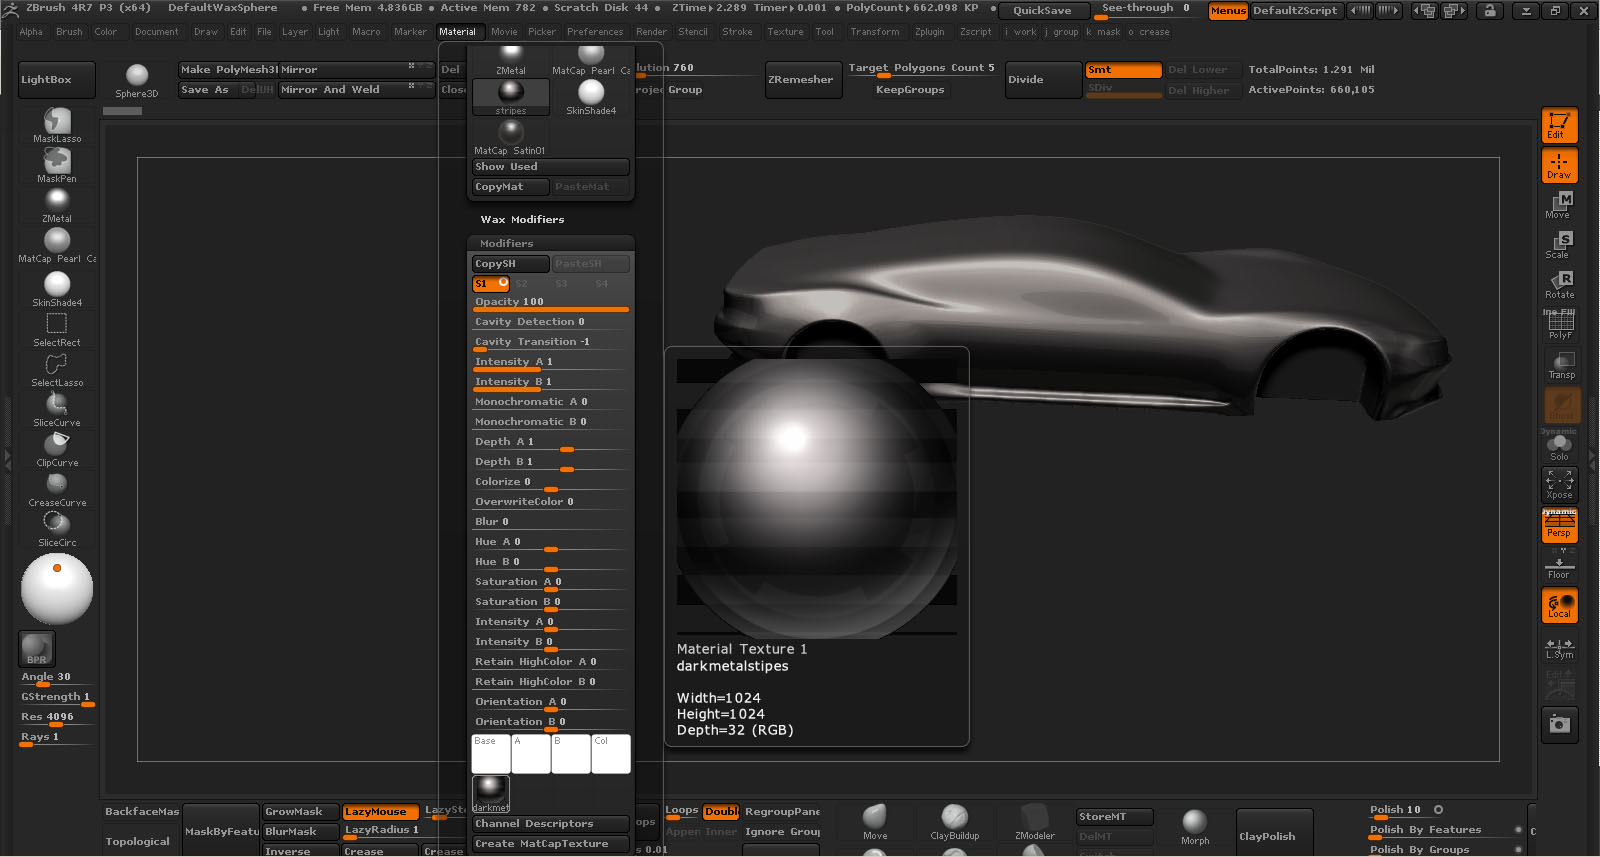Select the Morph brush at bottom

coord(1195,827)
